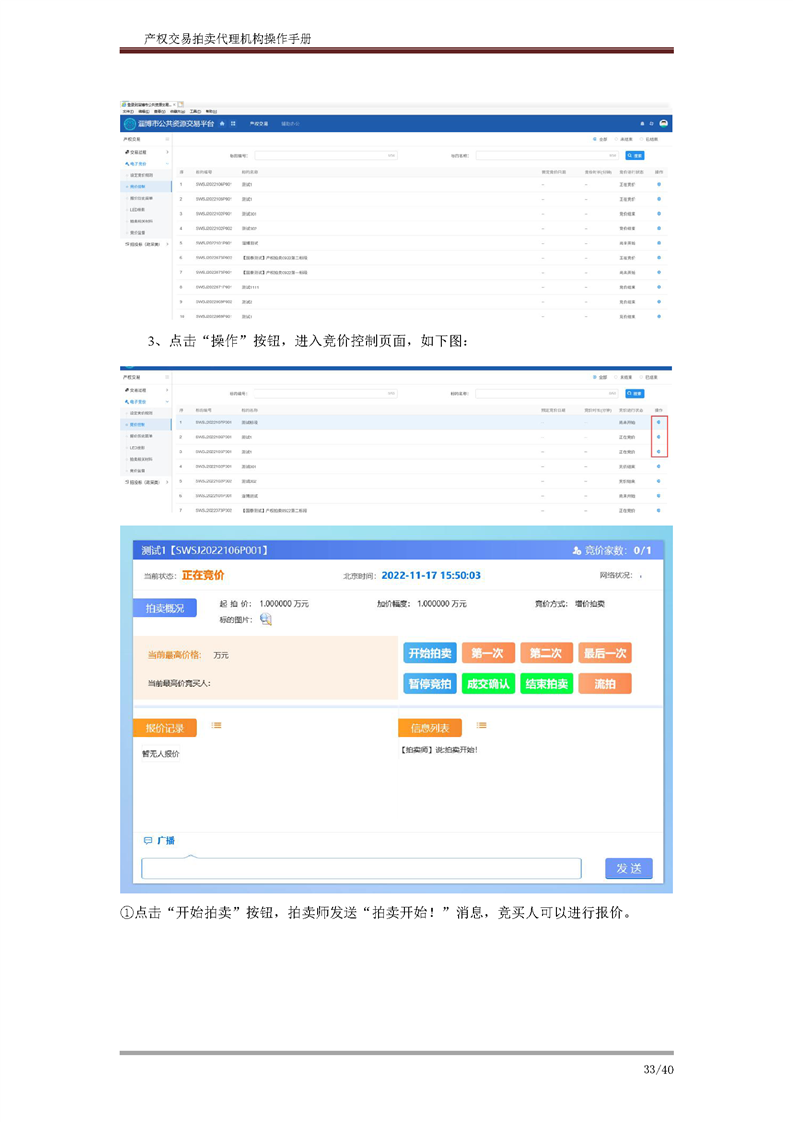This screenshot has height=1122, width=793.
Task: Click the home icon in the top platform header
Action: pos(221,123)
